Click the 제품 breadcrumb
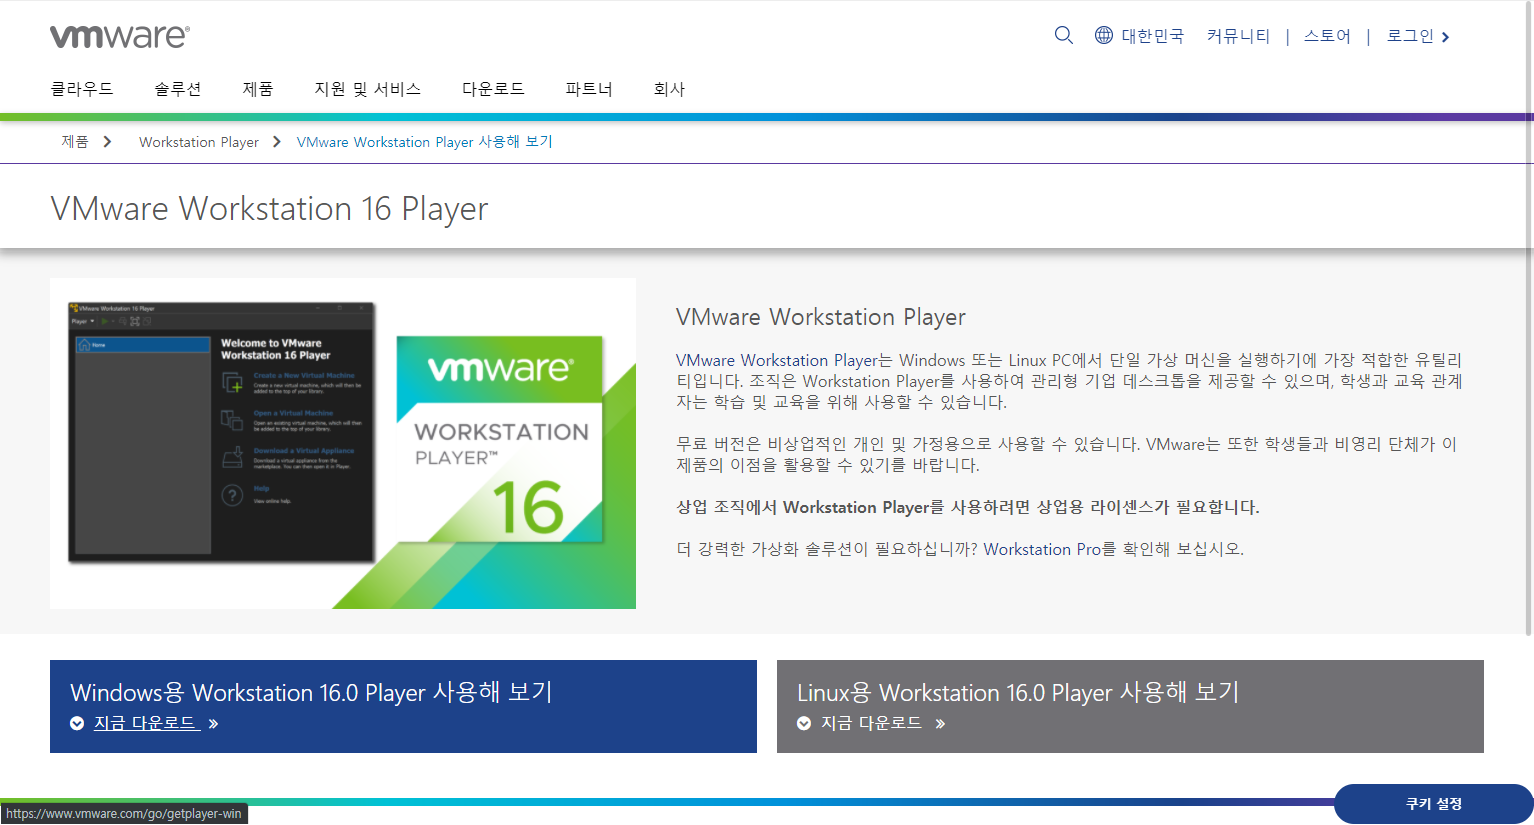The image size is (1534, 825). coord(75,142)
